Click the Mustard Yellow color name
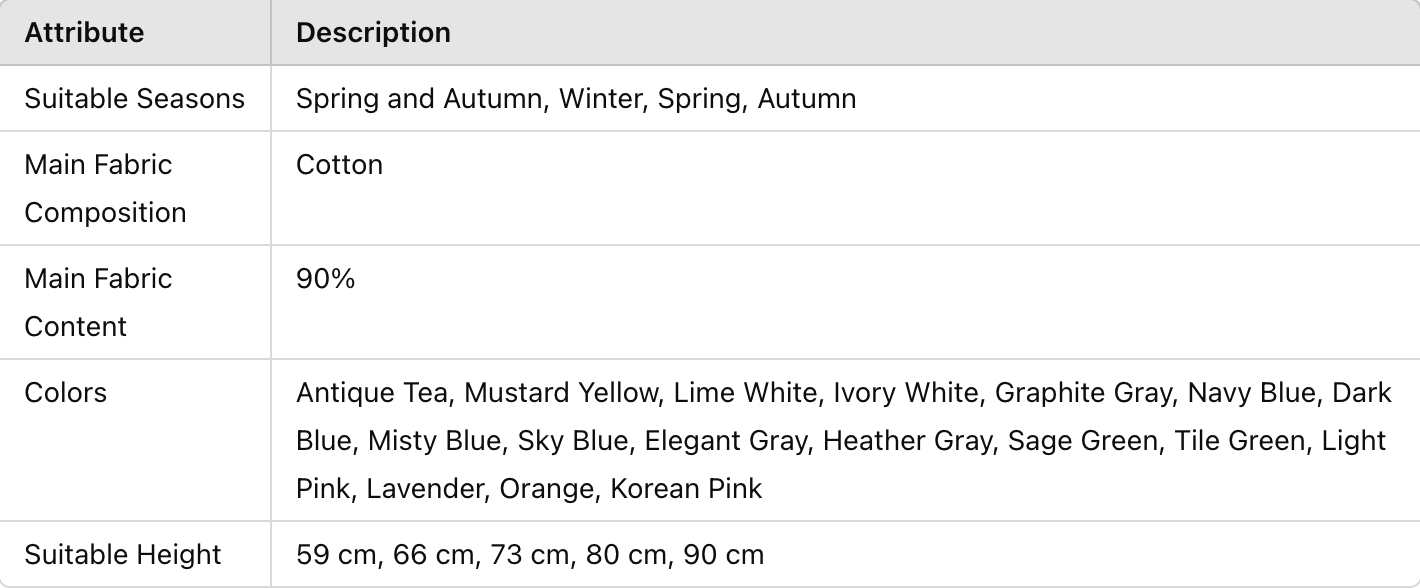1420x588 pixels. (561, 393)
